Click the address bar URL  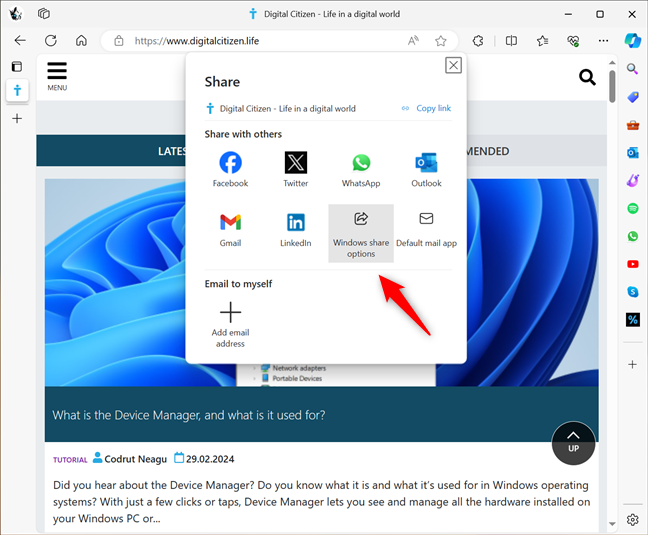pyautogui.click(x=197, y=41)
